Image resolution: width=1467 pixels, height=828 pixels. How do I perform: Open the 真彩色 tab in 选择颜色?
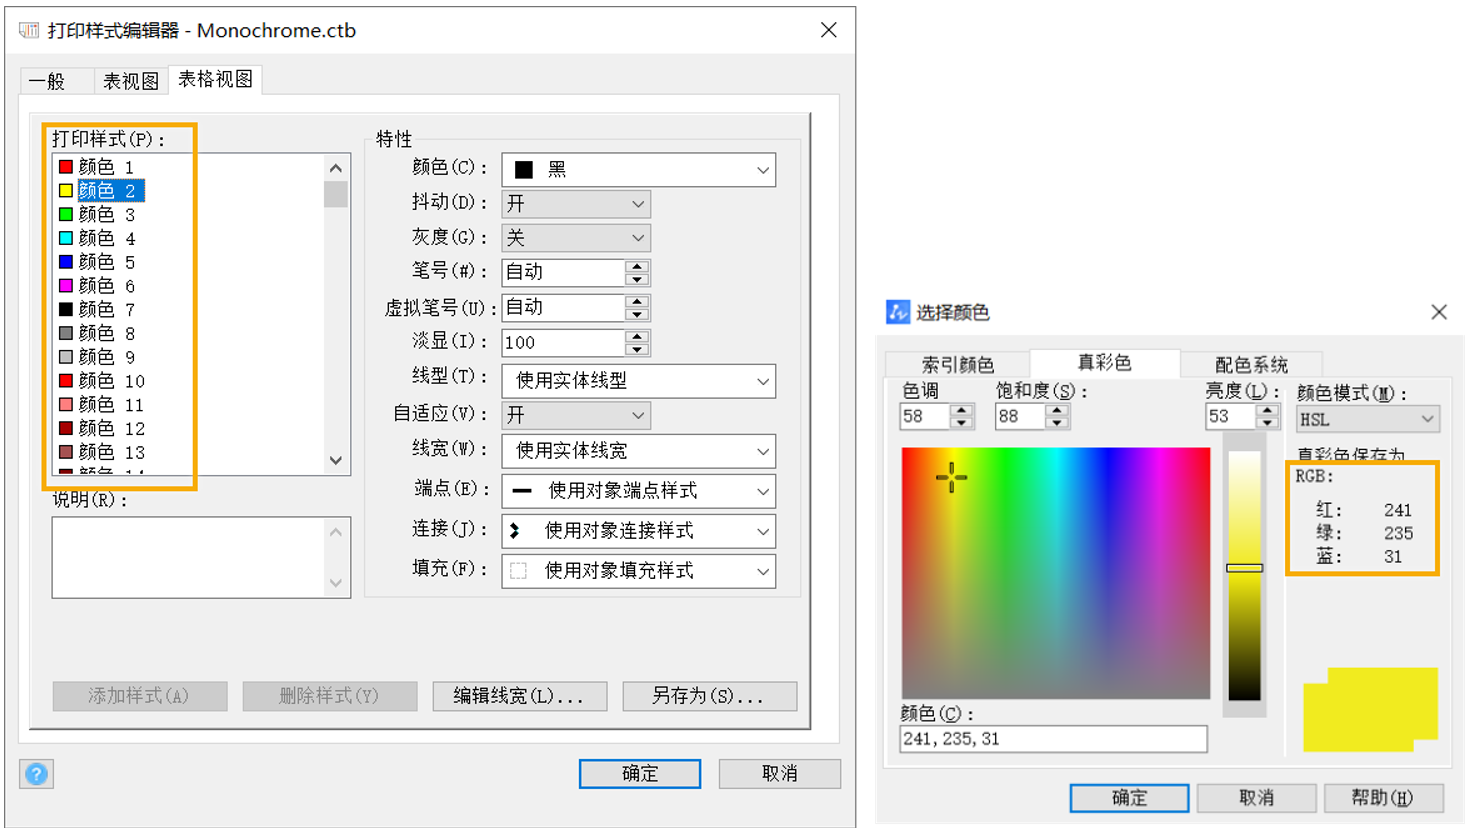(x=1104, y=362)
